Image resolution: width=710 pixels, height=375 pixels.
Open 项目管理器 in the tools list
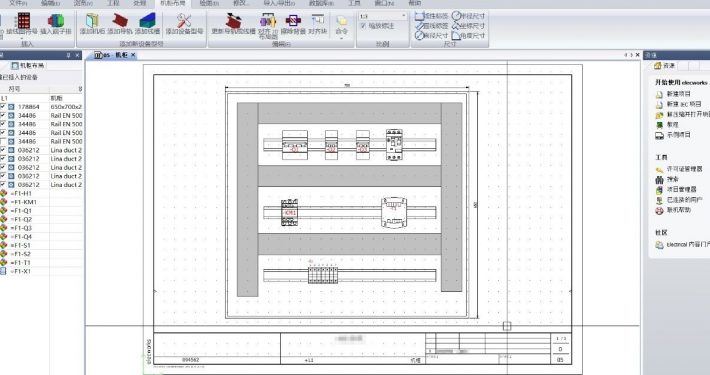681,189
